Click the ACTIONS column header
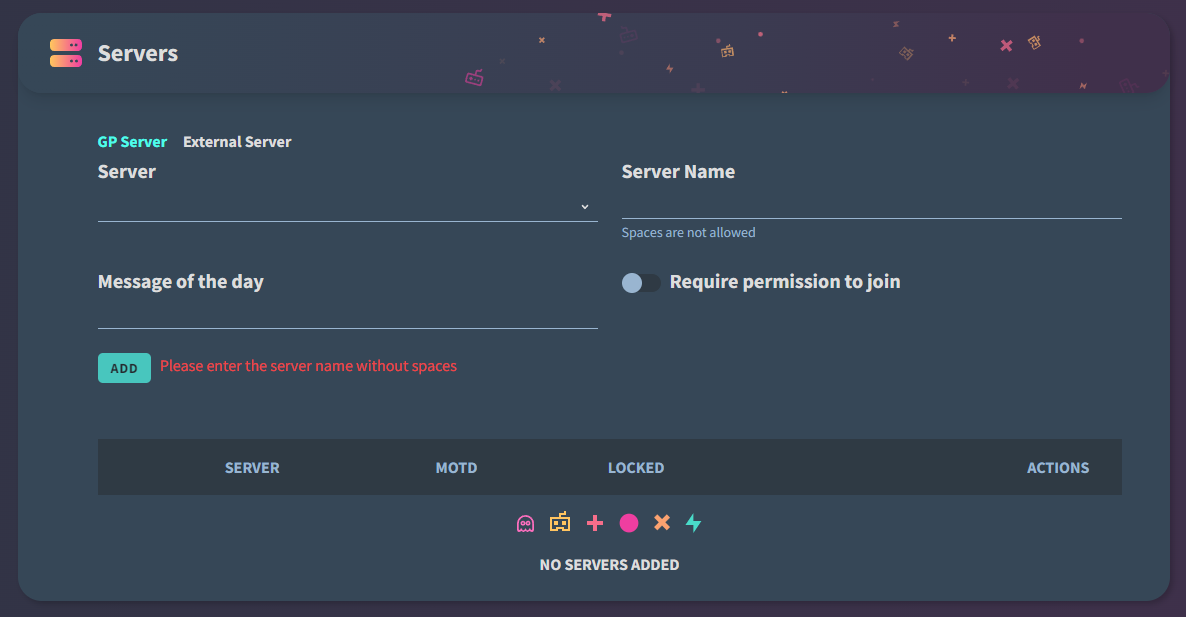This screenshot has height=617, width=1186. tap(1057, 468)
